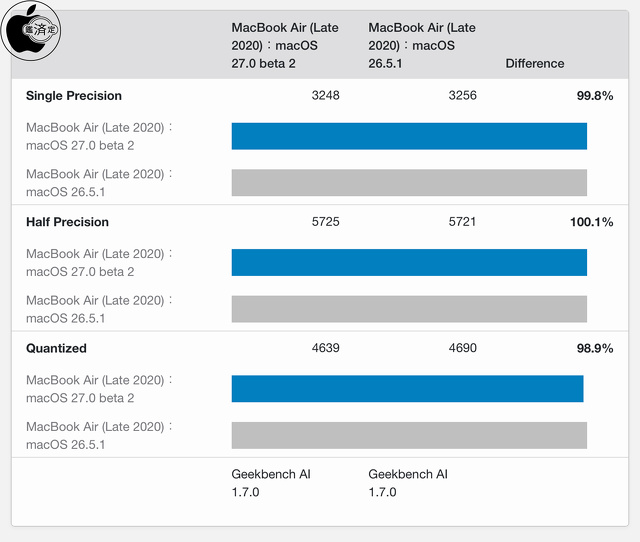The image size is (640, 542).
Task: Click the macOS 27.0 beta 2 label under Half Precision
Action: [99, 262]
